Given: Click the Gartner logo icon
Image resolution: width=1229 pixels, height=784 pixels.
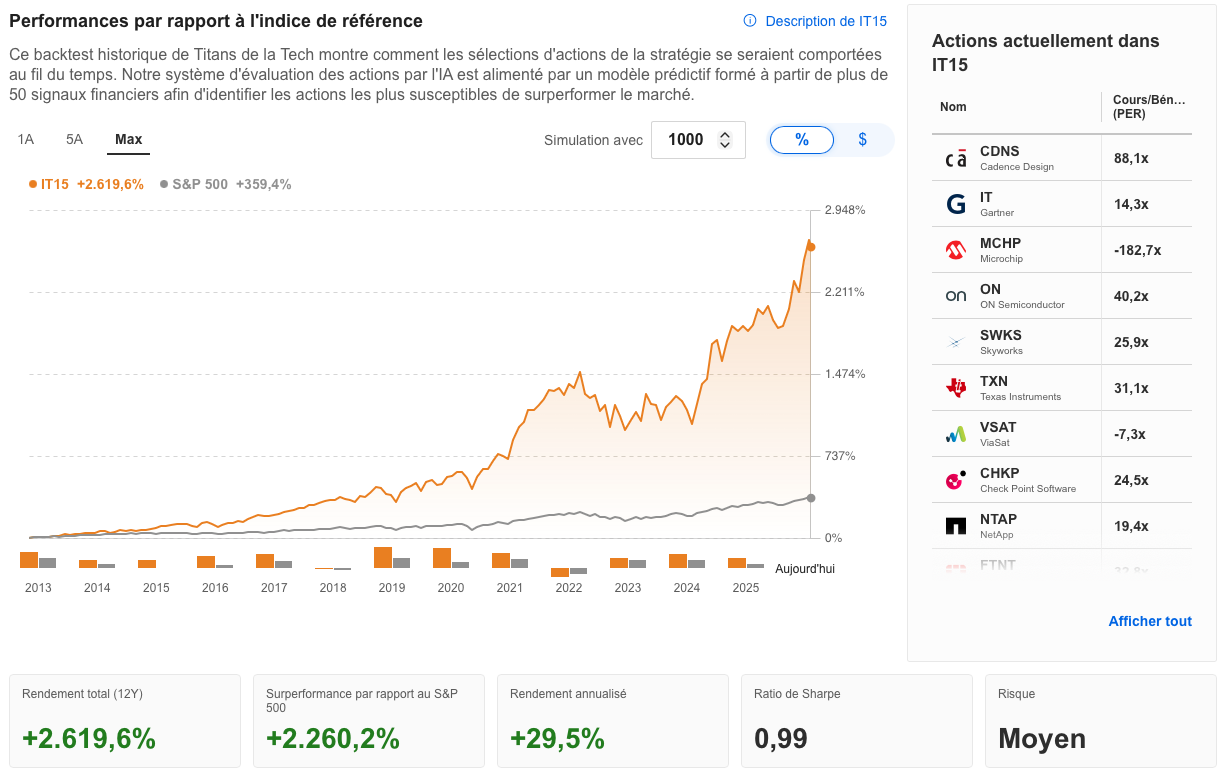Looking at the screenshot, I should [x=956, y=205].
